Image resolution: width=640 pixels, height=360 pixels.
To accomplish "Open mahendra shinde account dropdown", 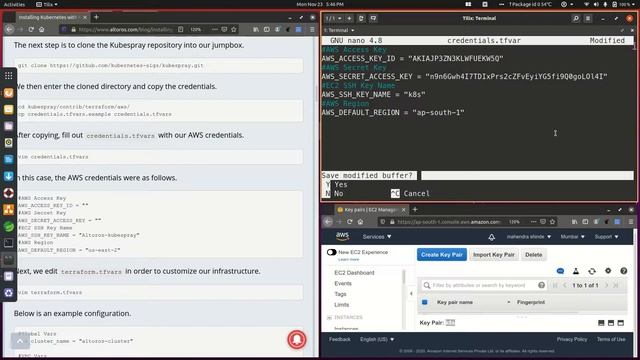I will point(529,237).
